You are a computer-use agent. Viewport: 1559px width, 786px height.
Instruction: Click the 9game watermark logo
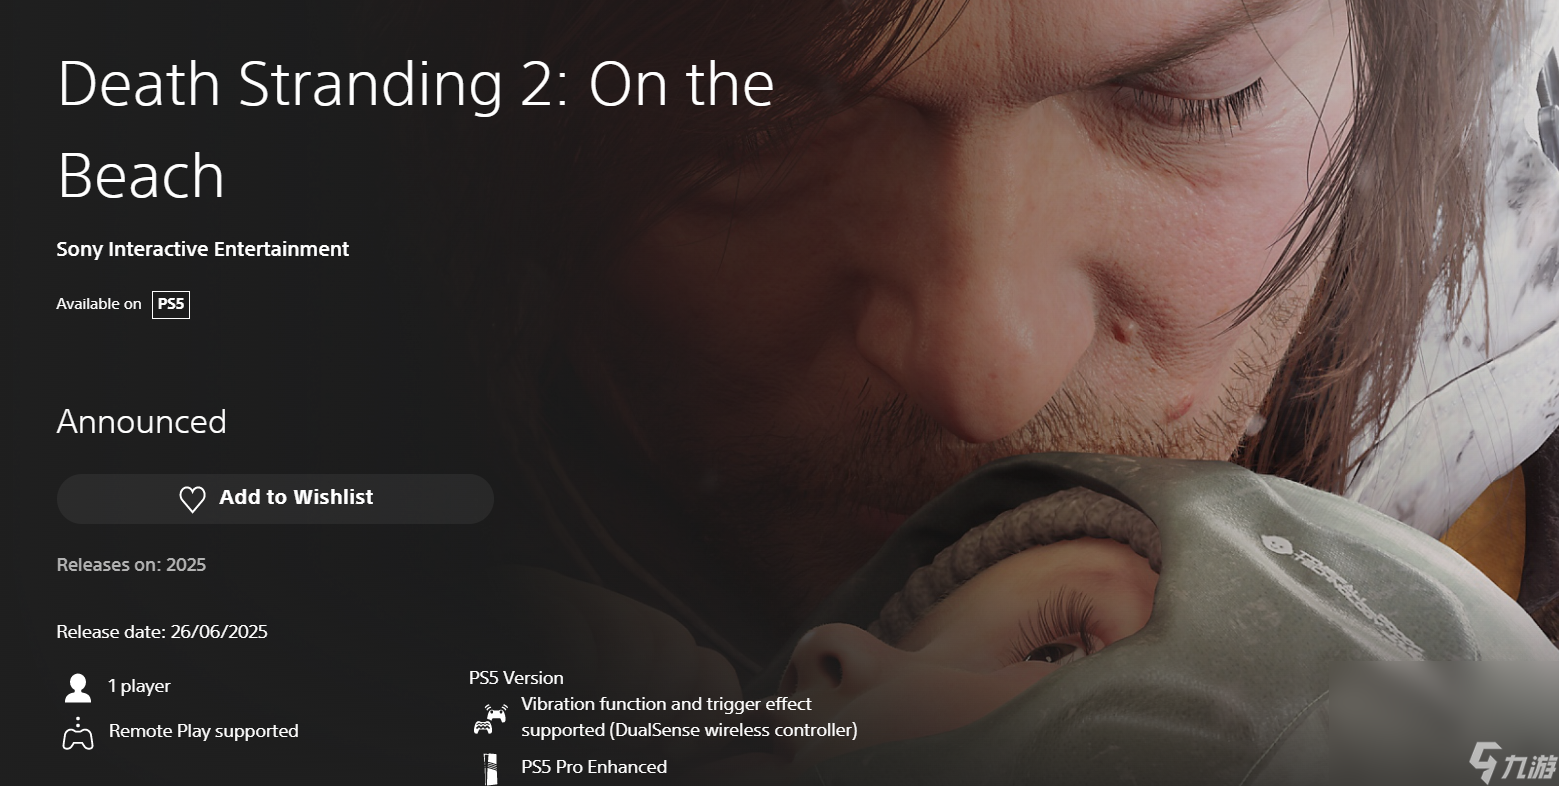pyautogui.click(x=1512, y=762)
